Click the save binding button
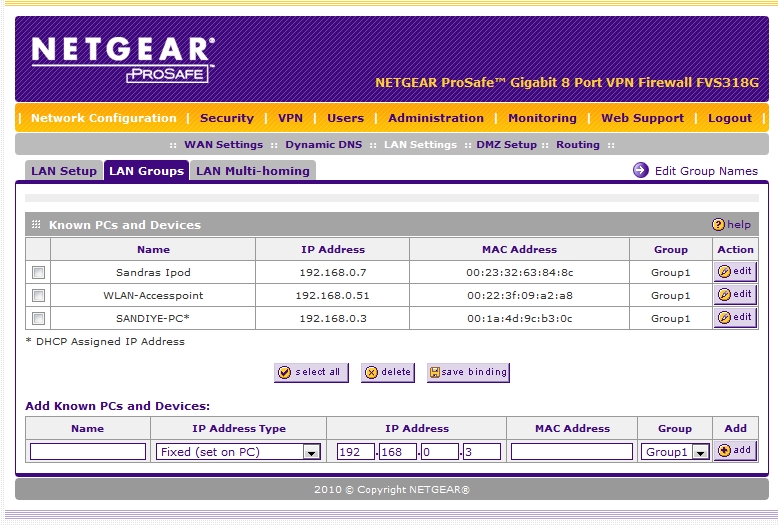Viewport: 778px width, 525px height. (x=468, y=372)
